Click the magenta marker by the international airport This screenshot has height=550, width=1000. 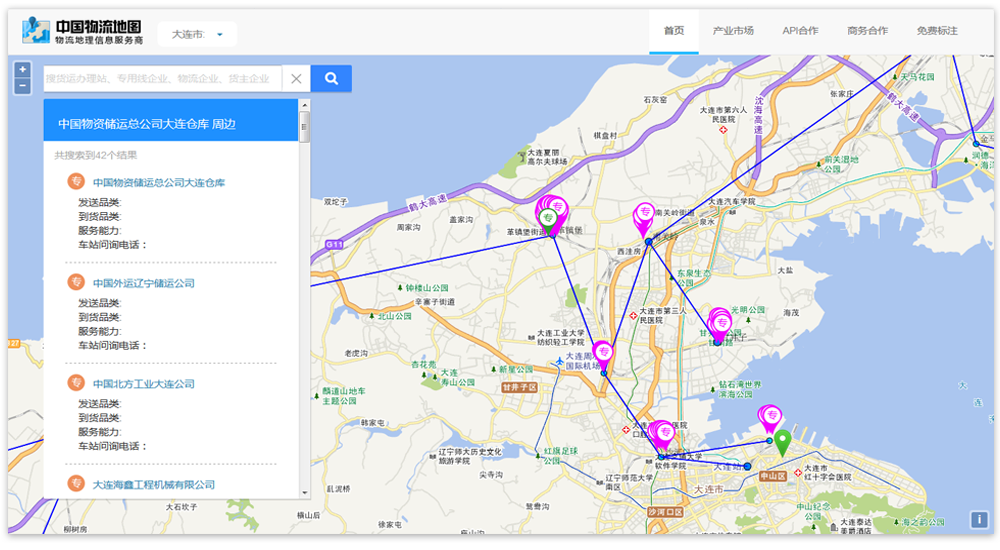click(x=603, y=354)
